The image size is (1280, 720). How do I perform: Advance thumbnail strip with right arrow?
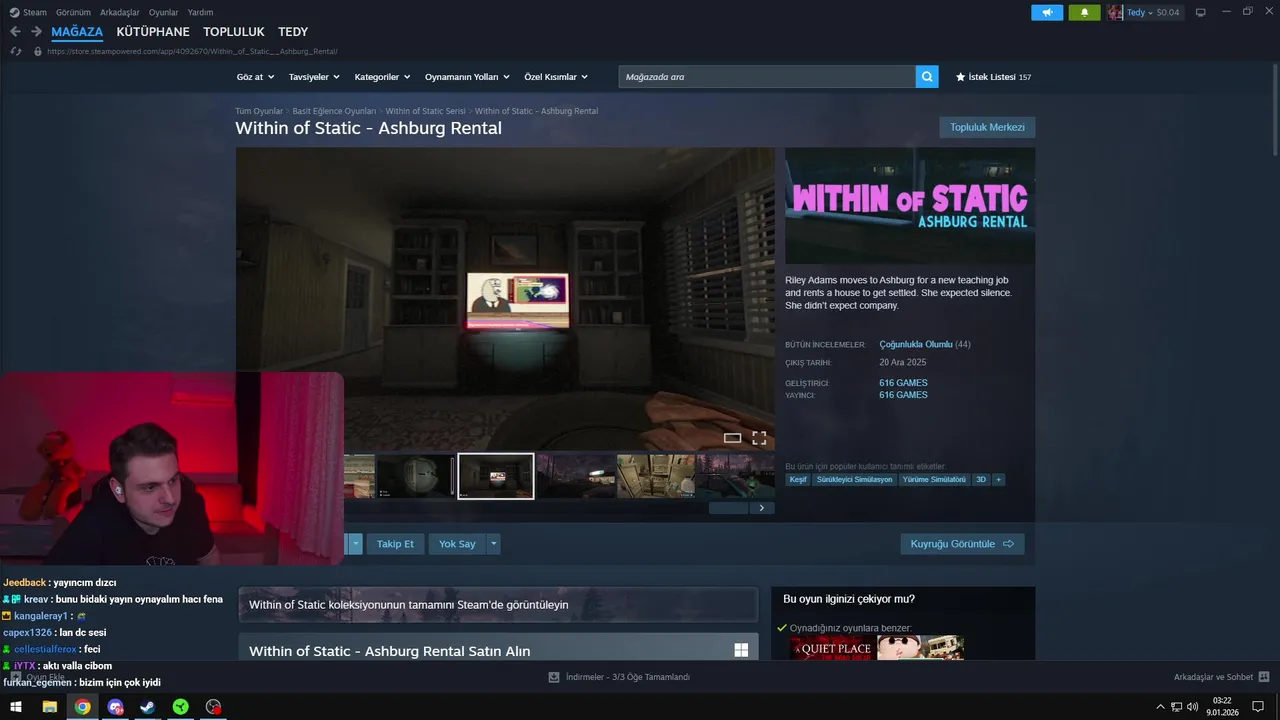click(x=762, y=508)
